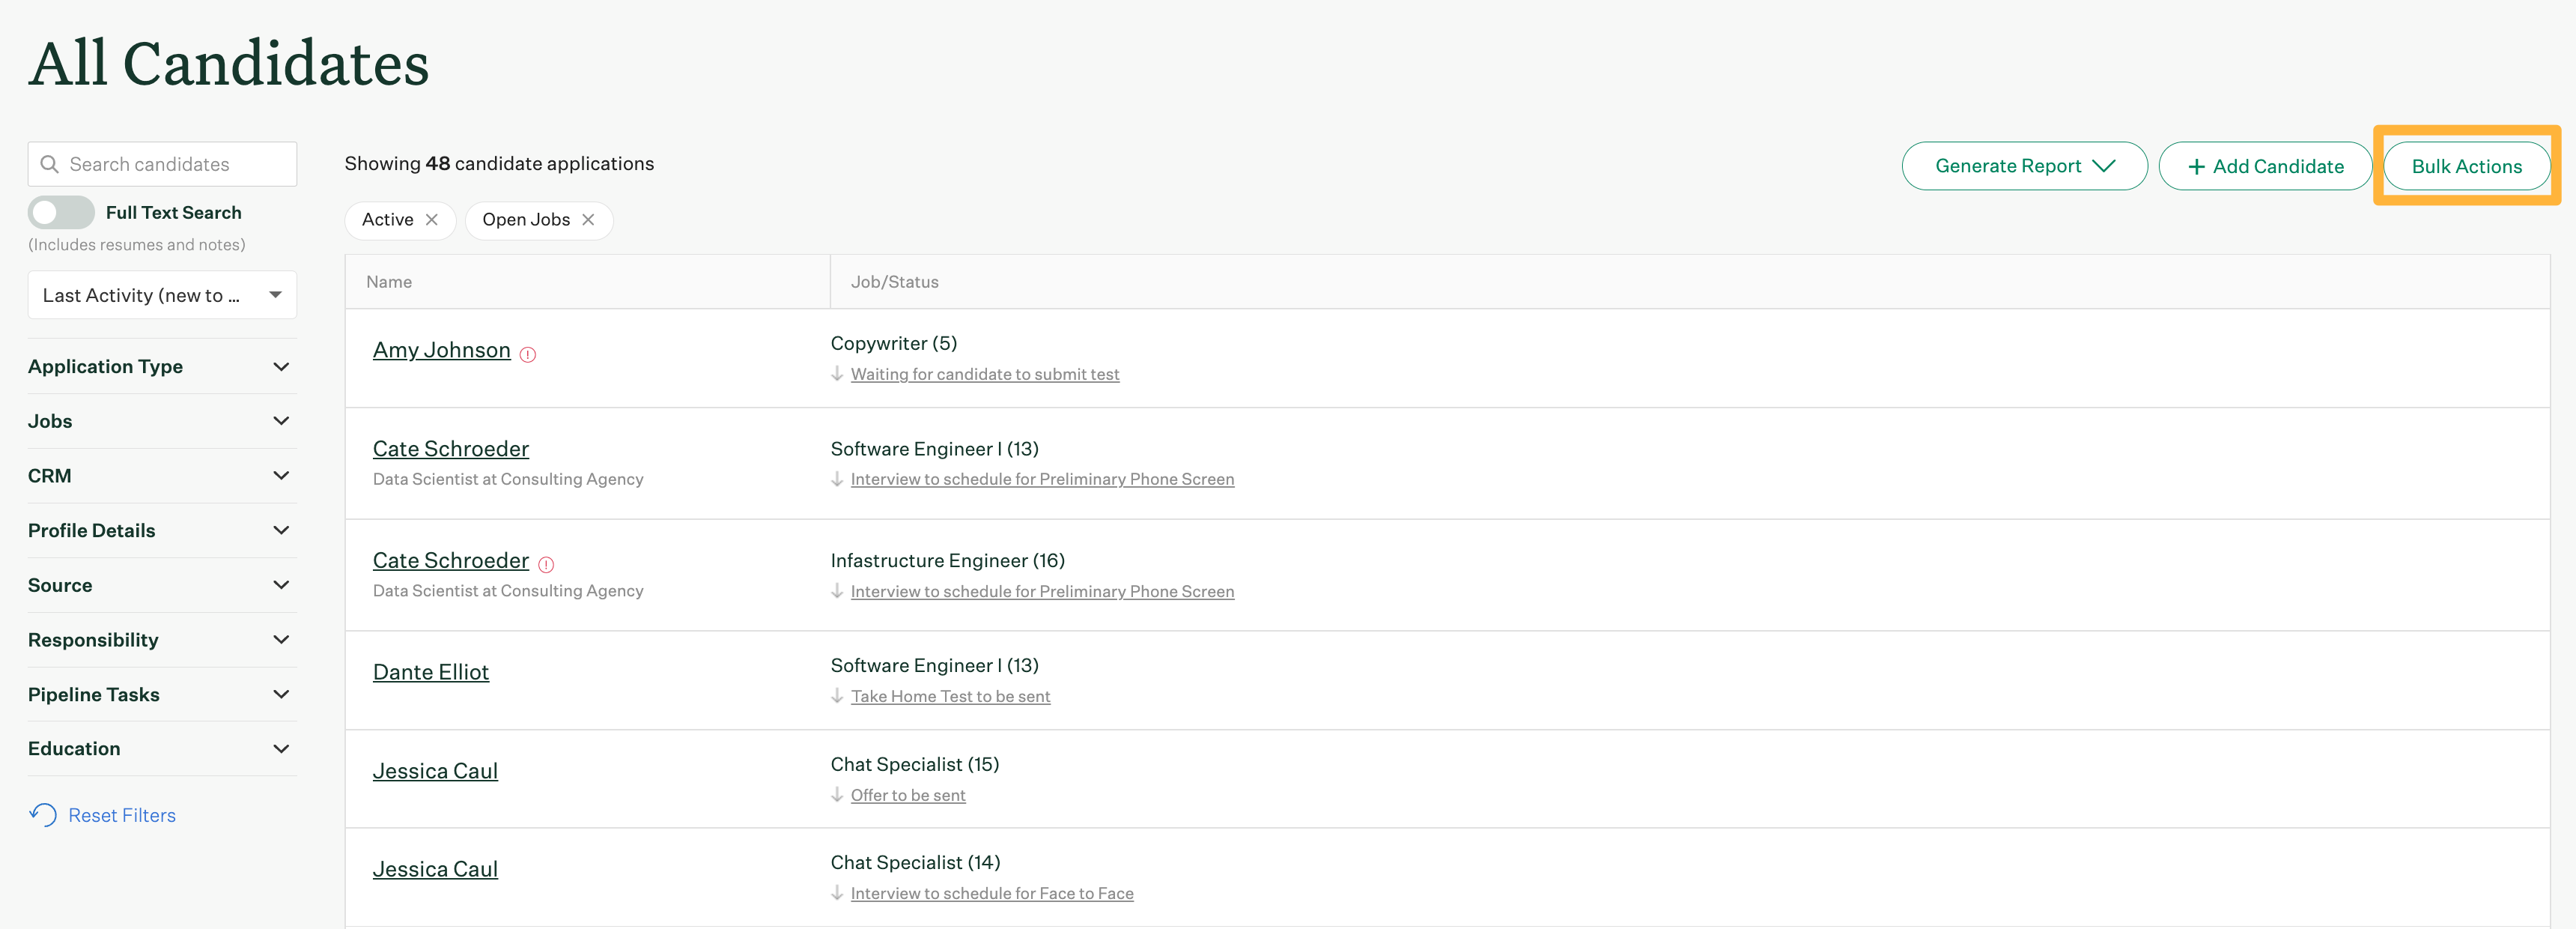Remove the Open Jobs filter chip
2576x929 pixels.
(x=589, y=220)
